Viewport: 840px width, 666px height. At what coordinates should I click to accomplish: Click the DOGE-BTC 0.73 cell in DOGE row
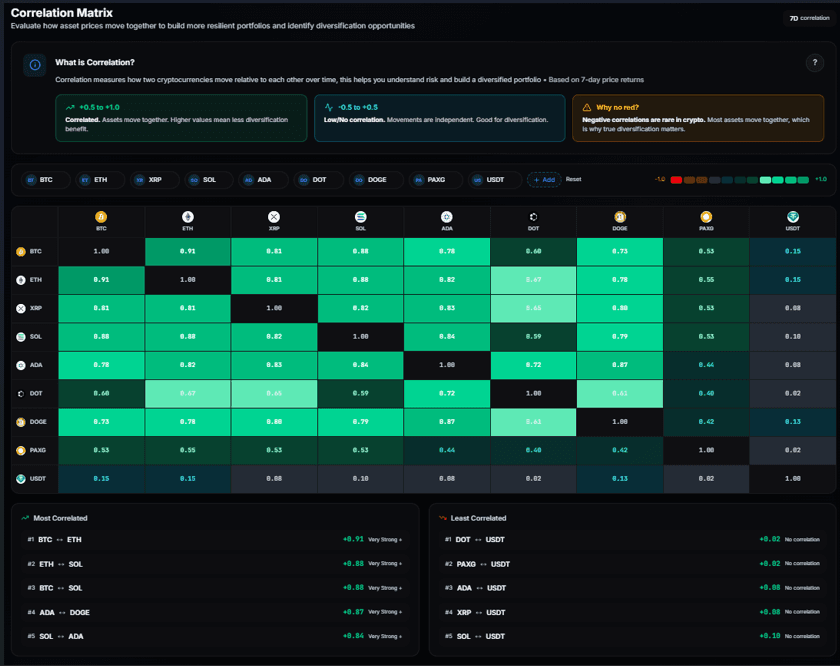click(x=101, y=422)
